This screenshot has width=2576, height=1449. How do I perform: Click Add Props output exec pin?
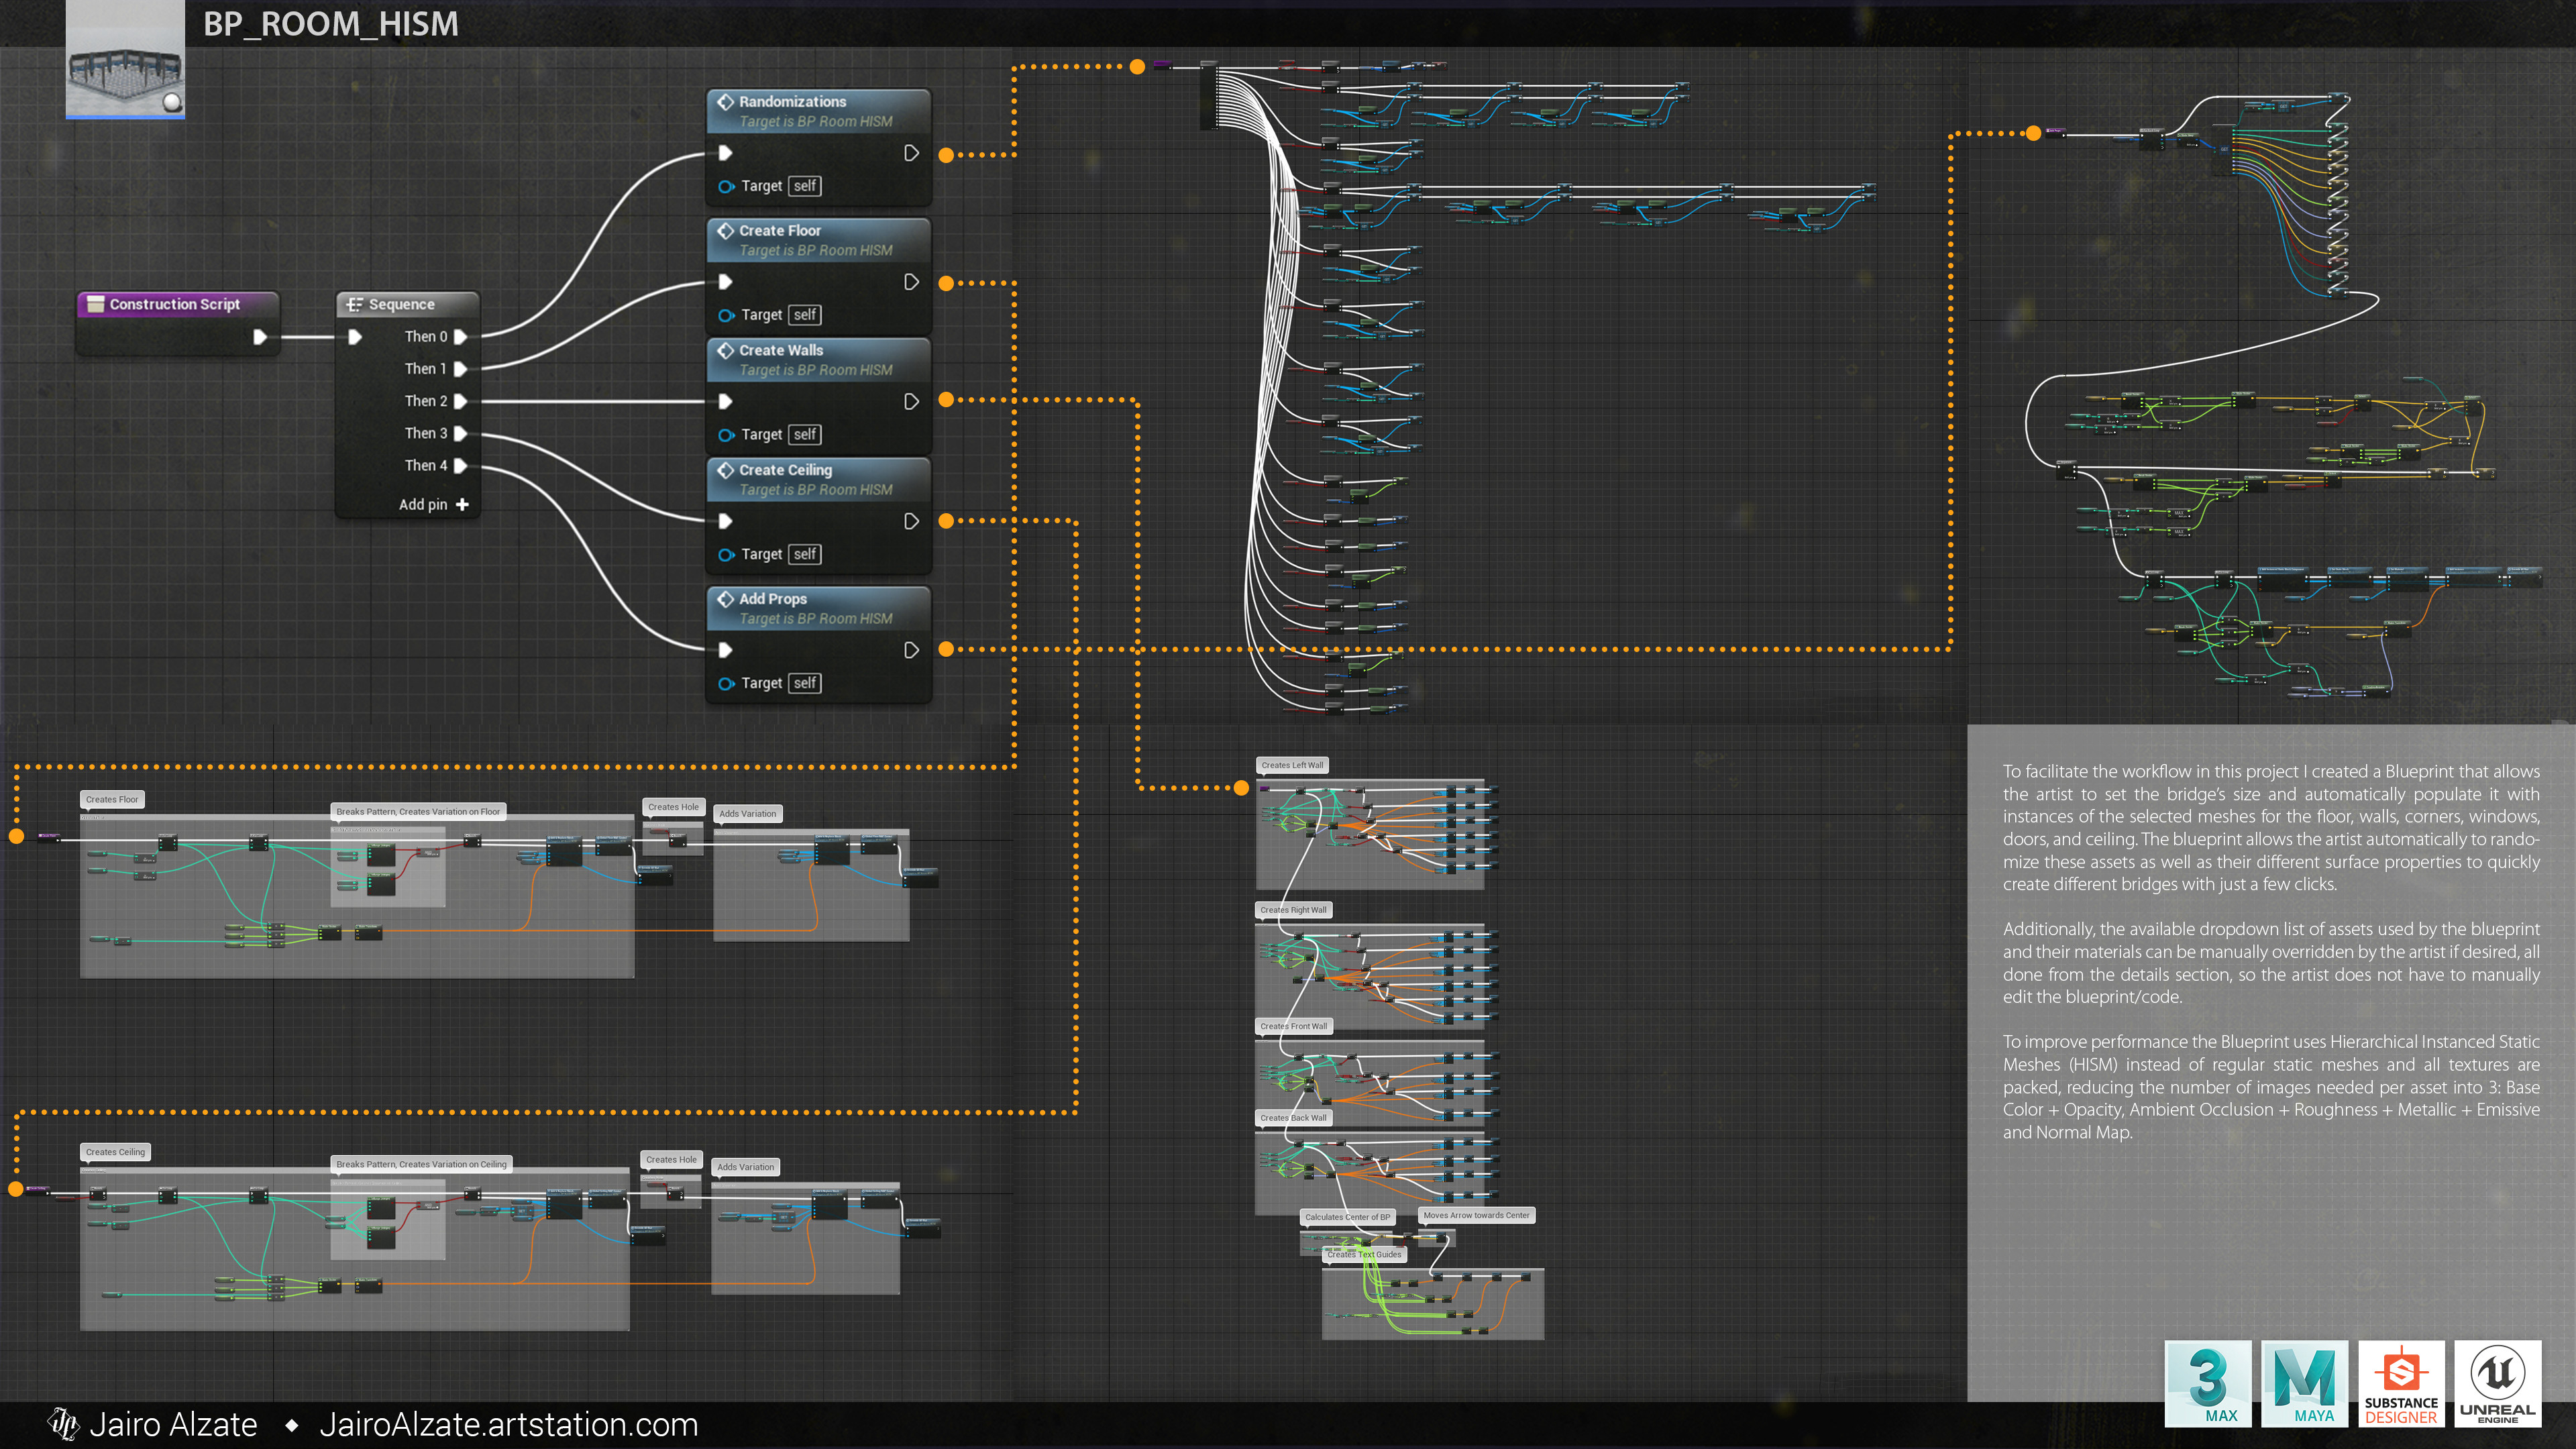911,650
